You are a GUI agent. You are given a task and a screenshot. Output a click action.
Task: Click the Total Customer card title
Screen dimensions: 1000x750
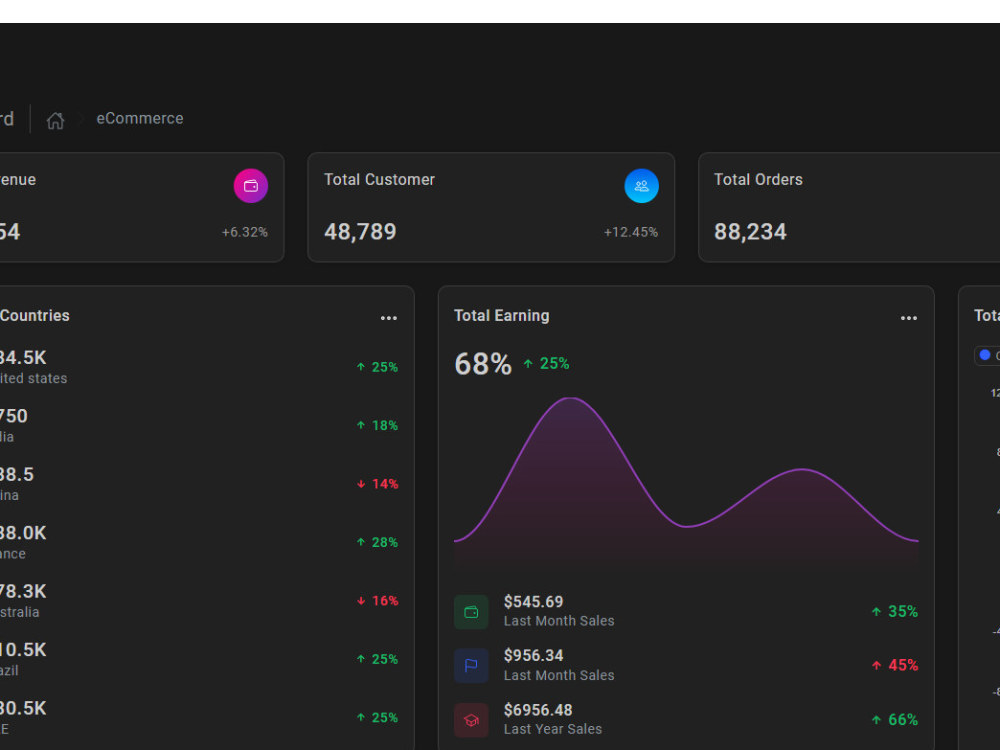click(379, 180)
